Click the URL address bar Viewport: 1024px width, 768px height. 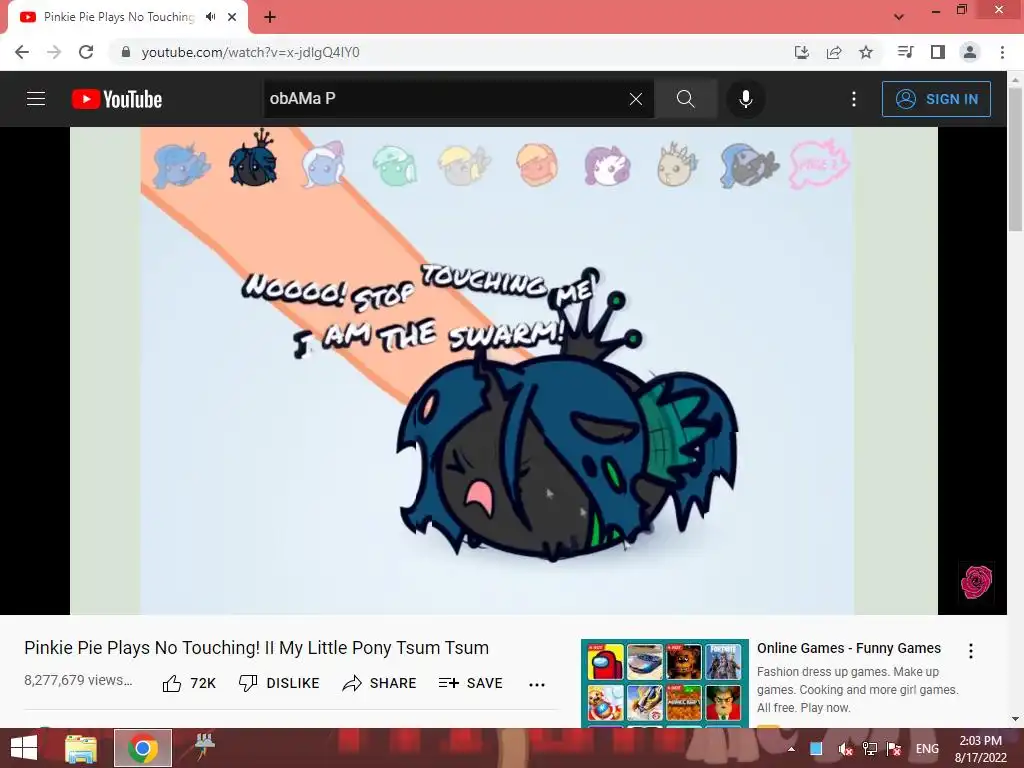click(x=451, y=52)
